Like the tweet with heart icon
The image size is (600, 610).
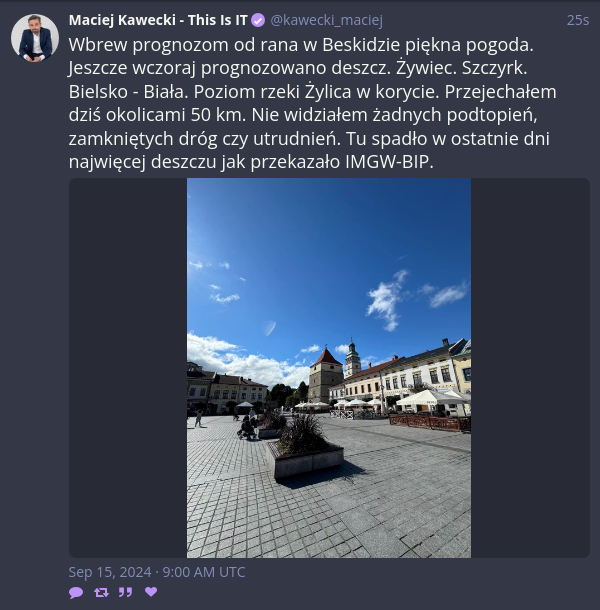pyautogui.click(x=151, y=592)
